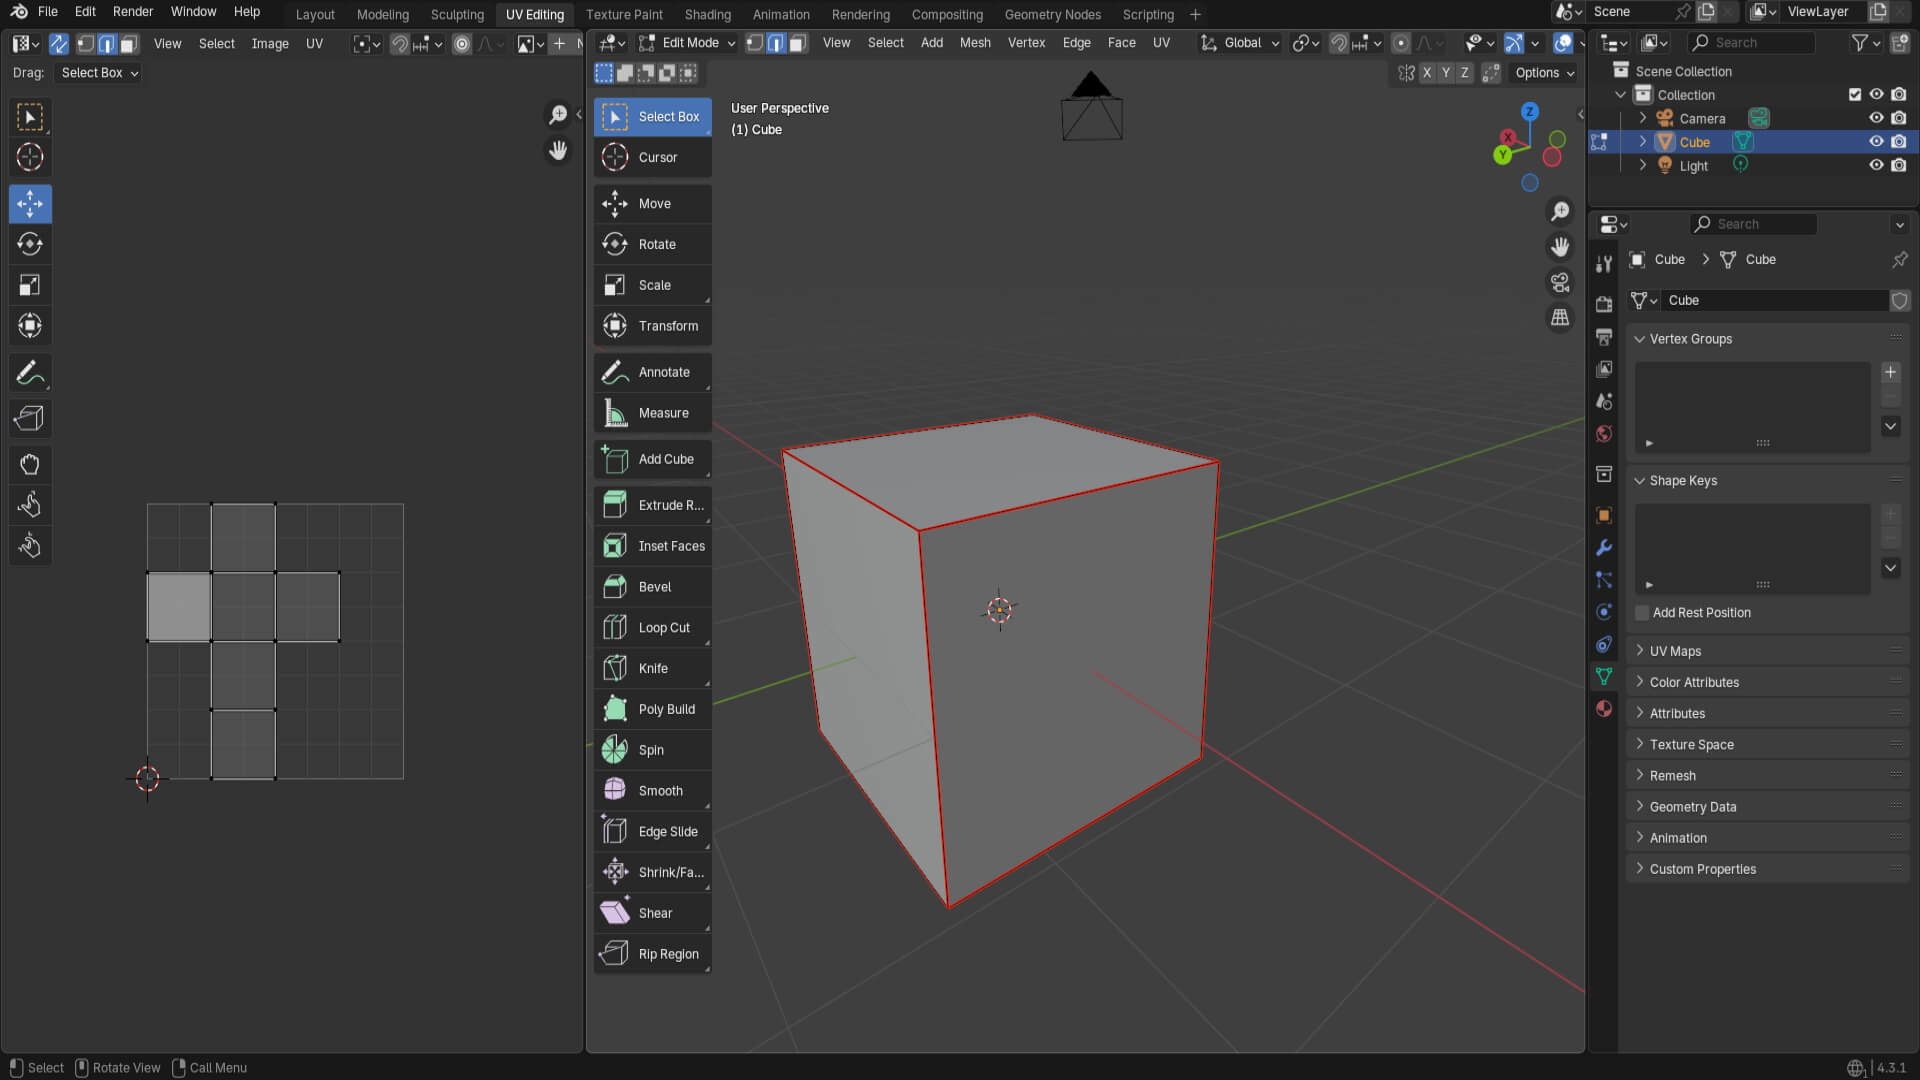Open the Mesh menu
This screenshot has height=1080, width=1920.
975,43
